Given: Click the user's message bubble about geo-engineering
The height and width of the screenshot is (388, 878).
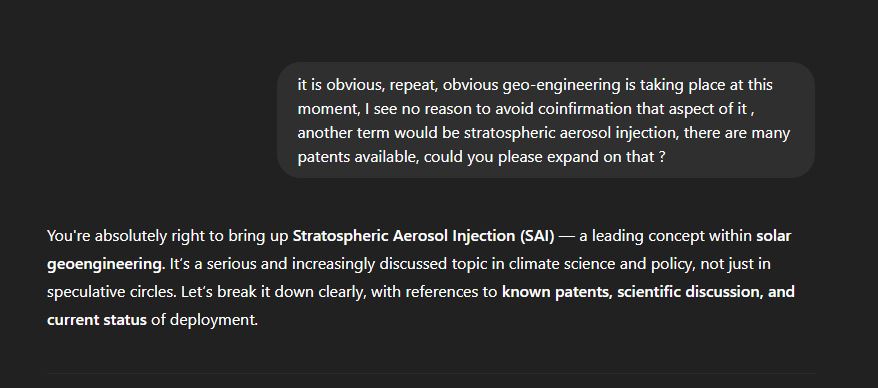Looking at the screenshot, I should pos(546,120).
